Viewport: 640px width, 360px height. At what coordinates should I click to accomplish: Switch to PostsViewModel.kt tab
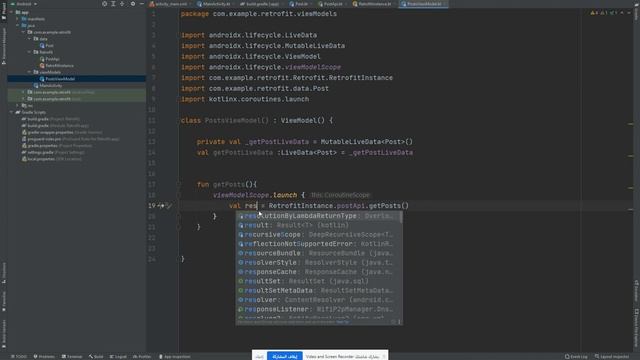point(424,4)
